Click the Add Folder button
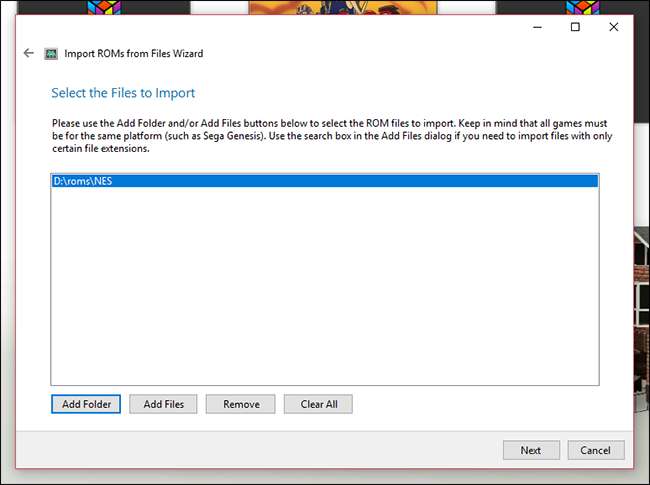 tap(86, 404)
